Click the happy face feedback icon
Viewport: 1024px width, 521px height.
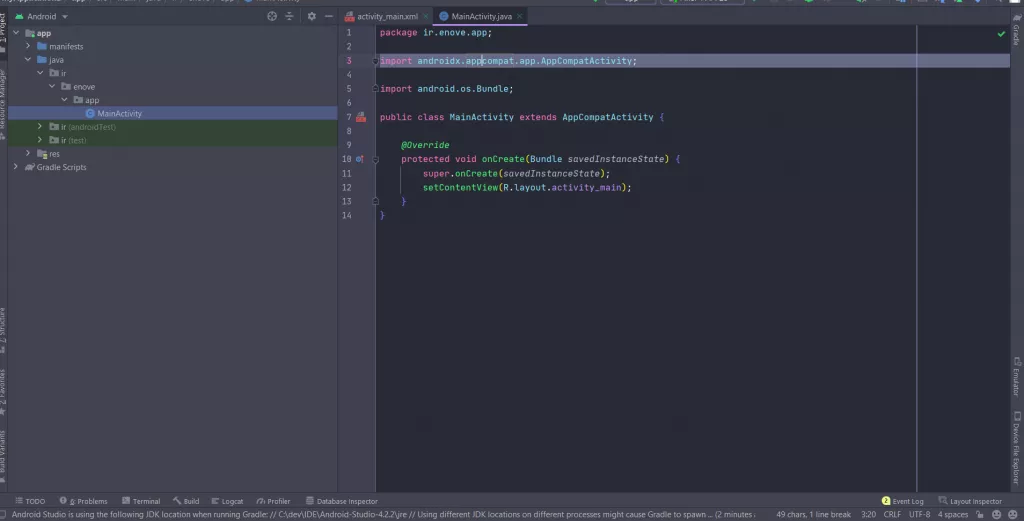click(x=997, y=514)
